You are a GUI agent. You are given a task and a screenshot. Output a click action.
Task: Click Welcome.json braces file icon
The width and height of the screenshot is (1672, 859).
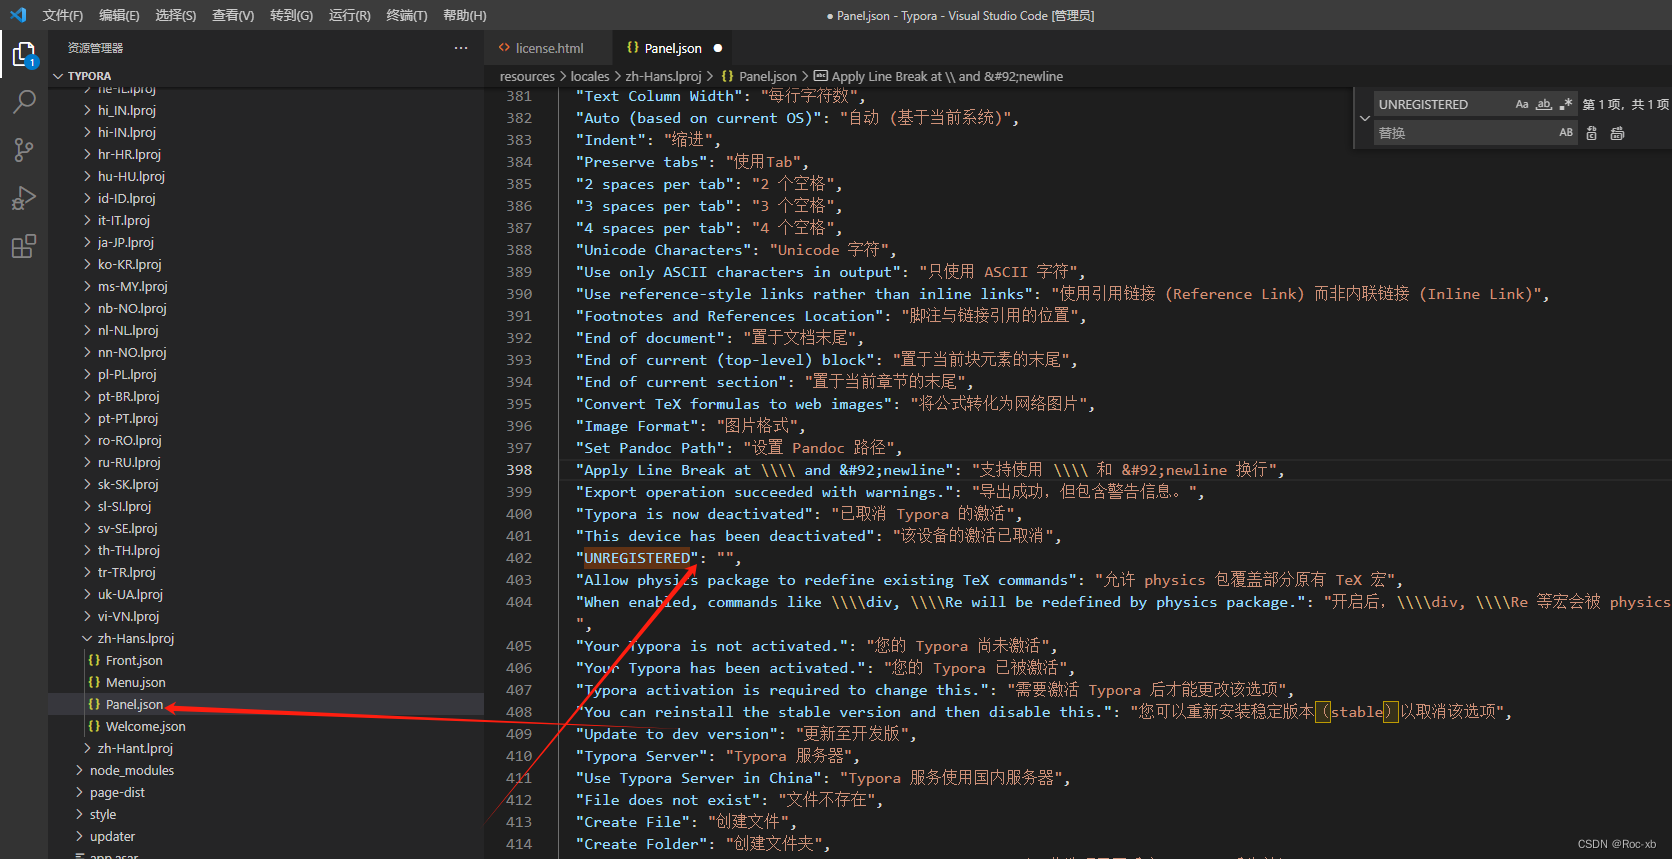94,726
